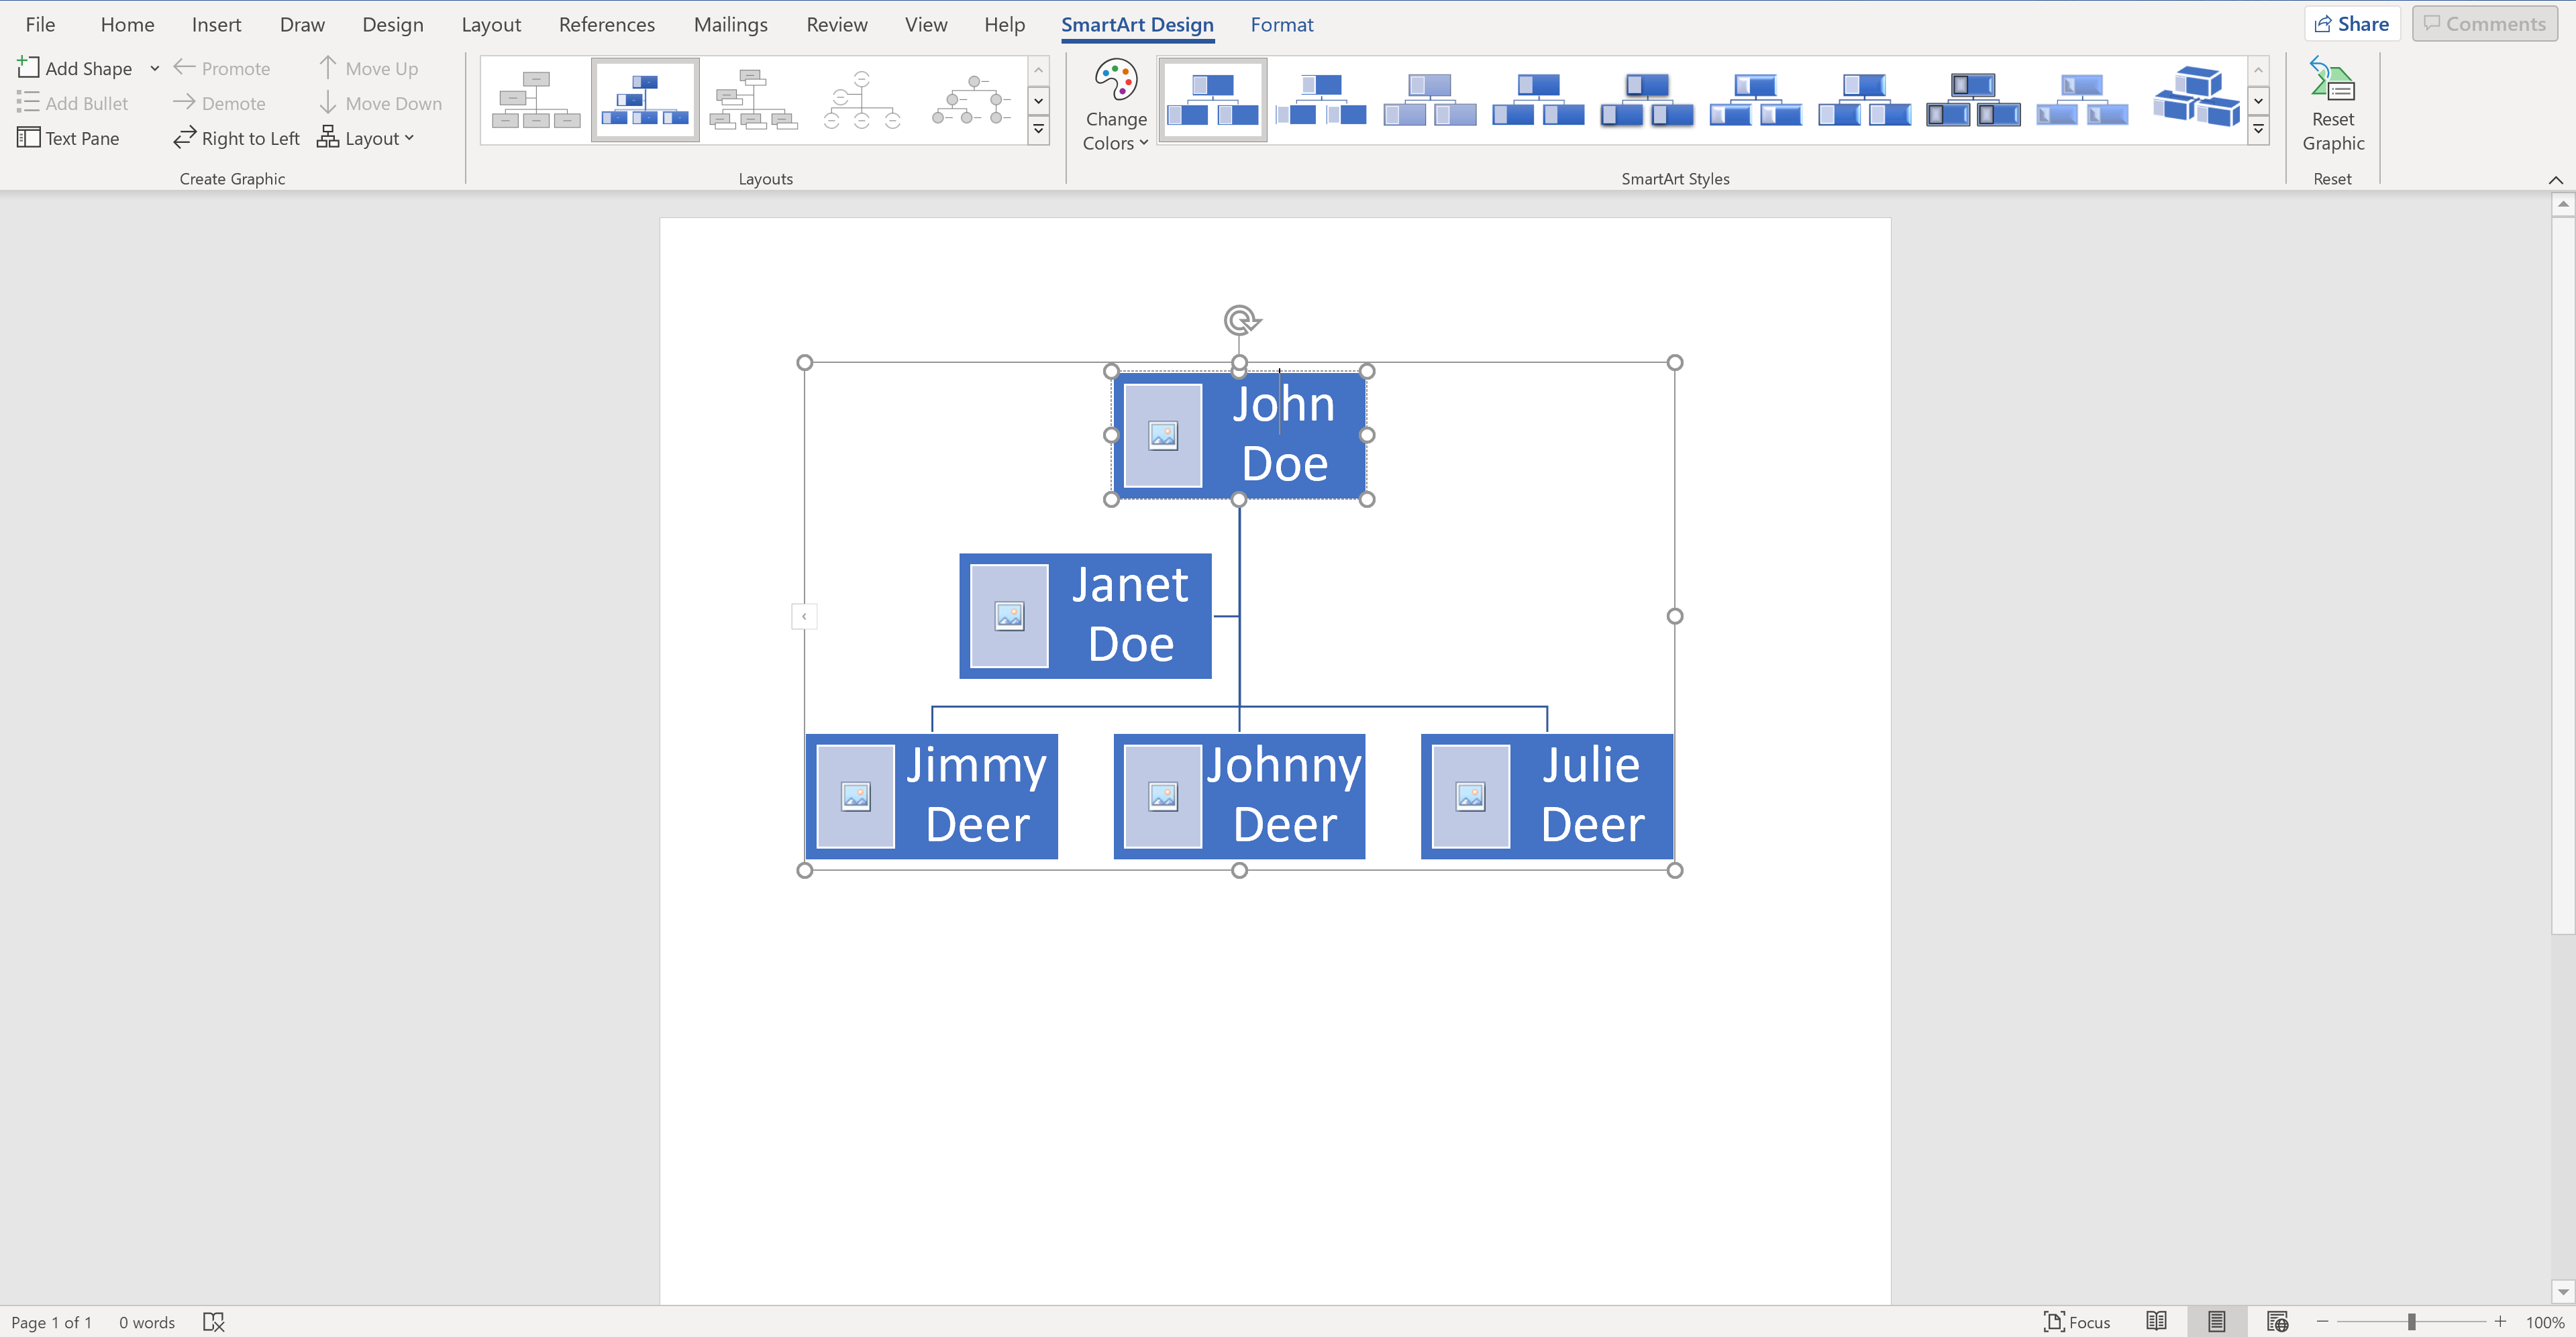Select the 3D Brick Scene SmartArt style
Image resolution: width=2576 pixels, height=1337 pixels.
point(2195,98)
